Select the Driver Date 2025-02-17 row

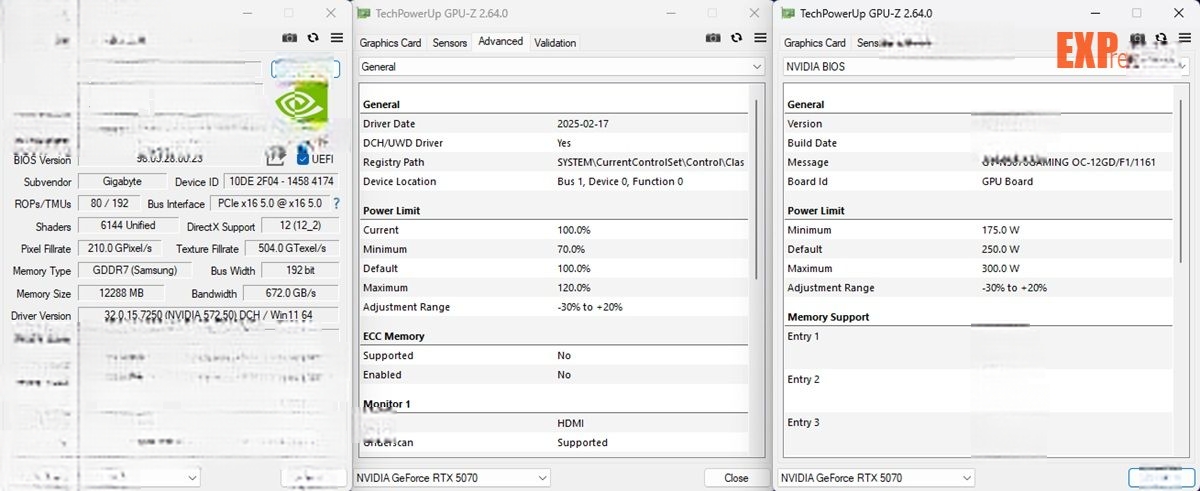pos(553,124)
